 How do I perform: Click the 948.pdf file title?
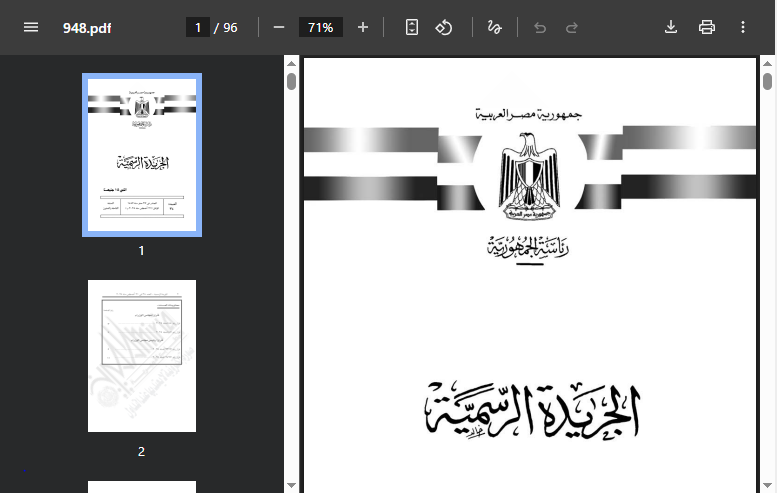click(x=87, y=28)
